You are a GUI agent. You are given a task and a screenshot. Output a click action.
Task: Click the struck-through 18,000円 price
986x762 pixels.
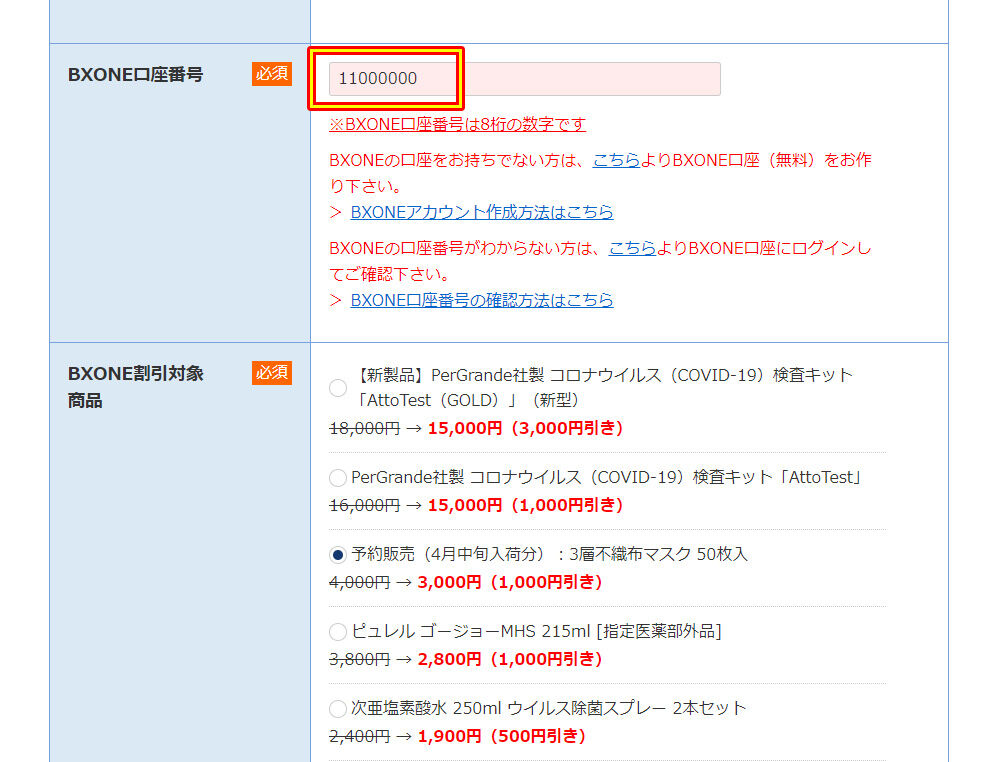coord(365,428)
